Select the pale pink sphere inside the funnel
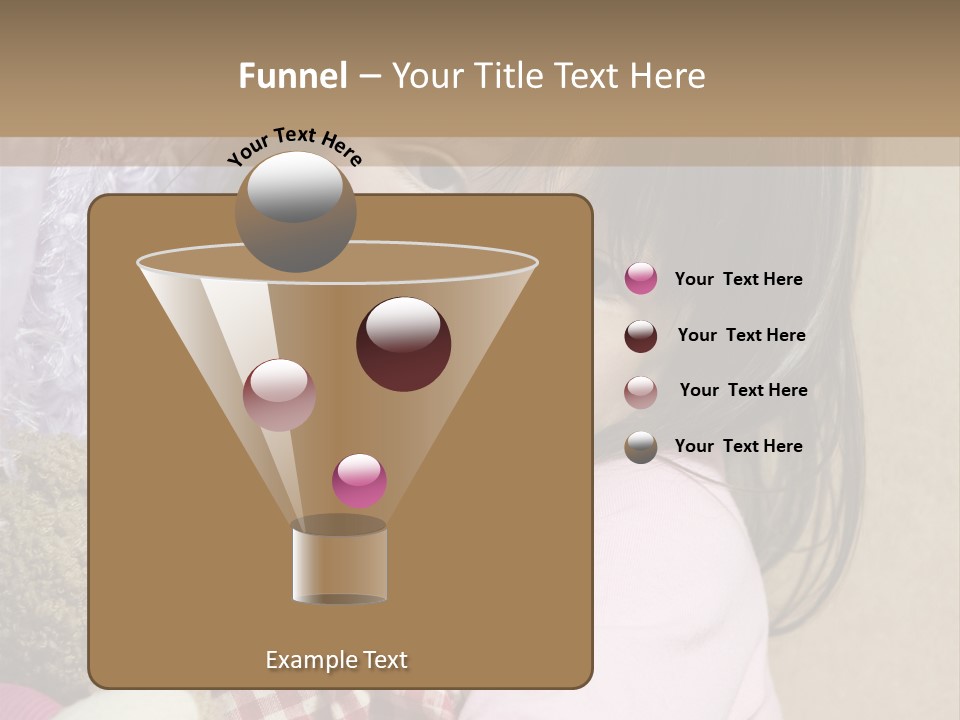Viewport: 960px width, 720px height. [279, 395]
